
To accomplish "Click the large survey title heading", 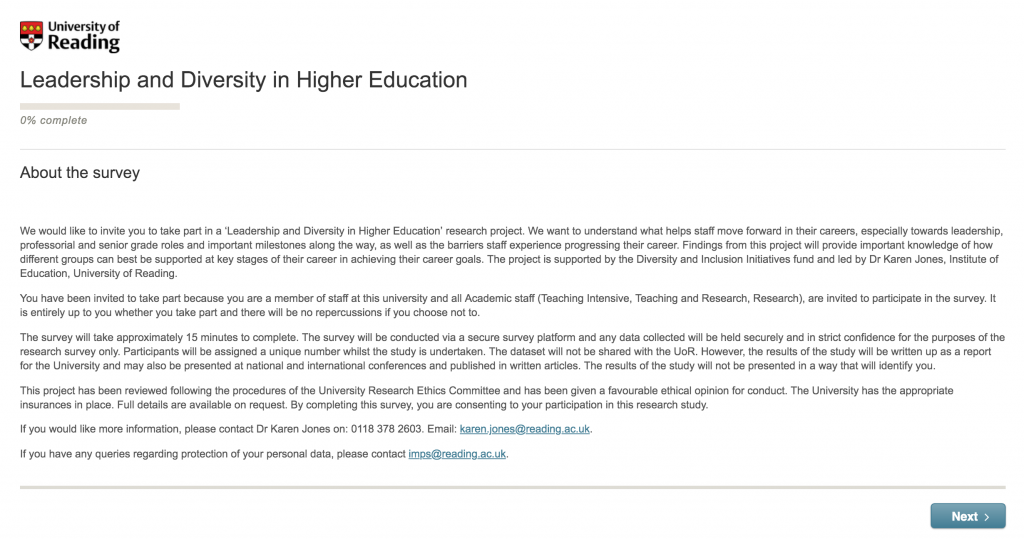I will [243, 80].
